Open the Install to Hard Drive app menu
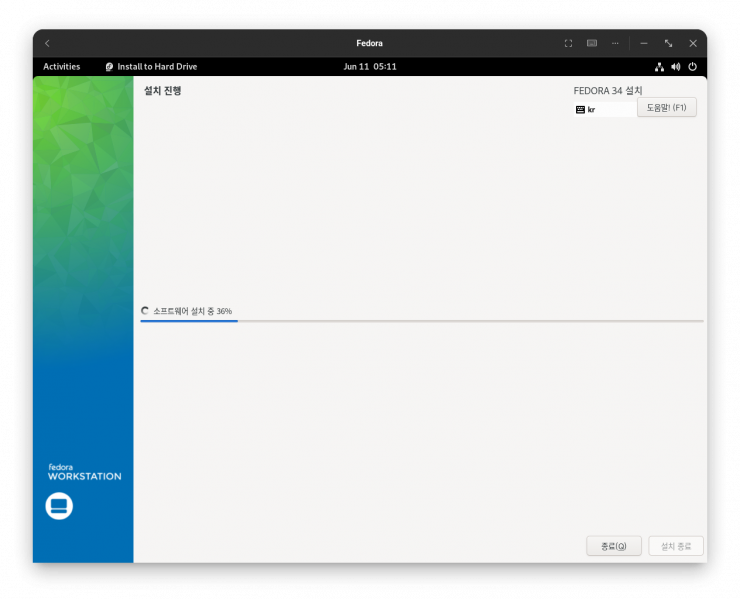This screenshot has width=740, height=599. coord(157,67)
